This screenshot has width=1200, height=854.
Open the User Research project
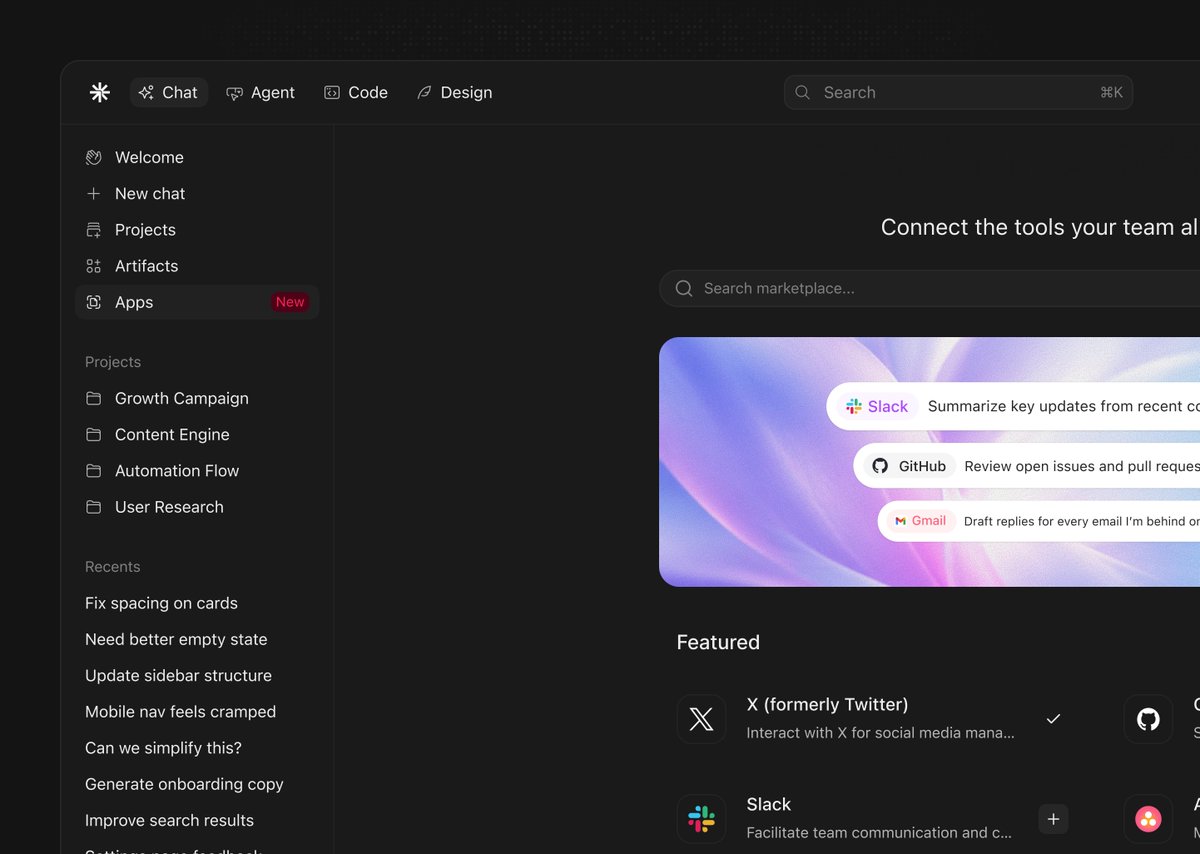click(x=197, y=507)
